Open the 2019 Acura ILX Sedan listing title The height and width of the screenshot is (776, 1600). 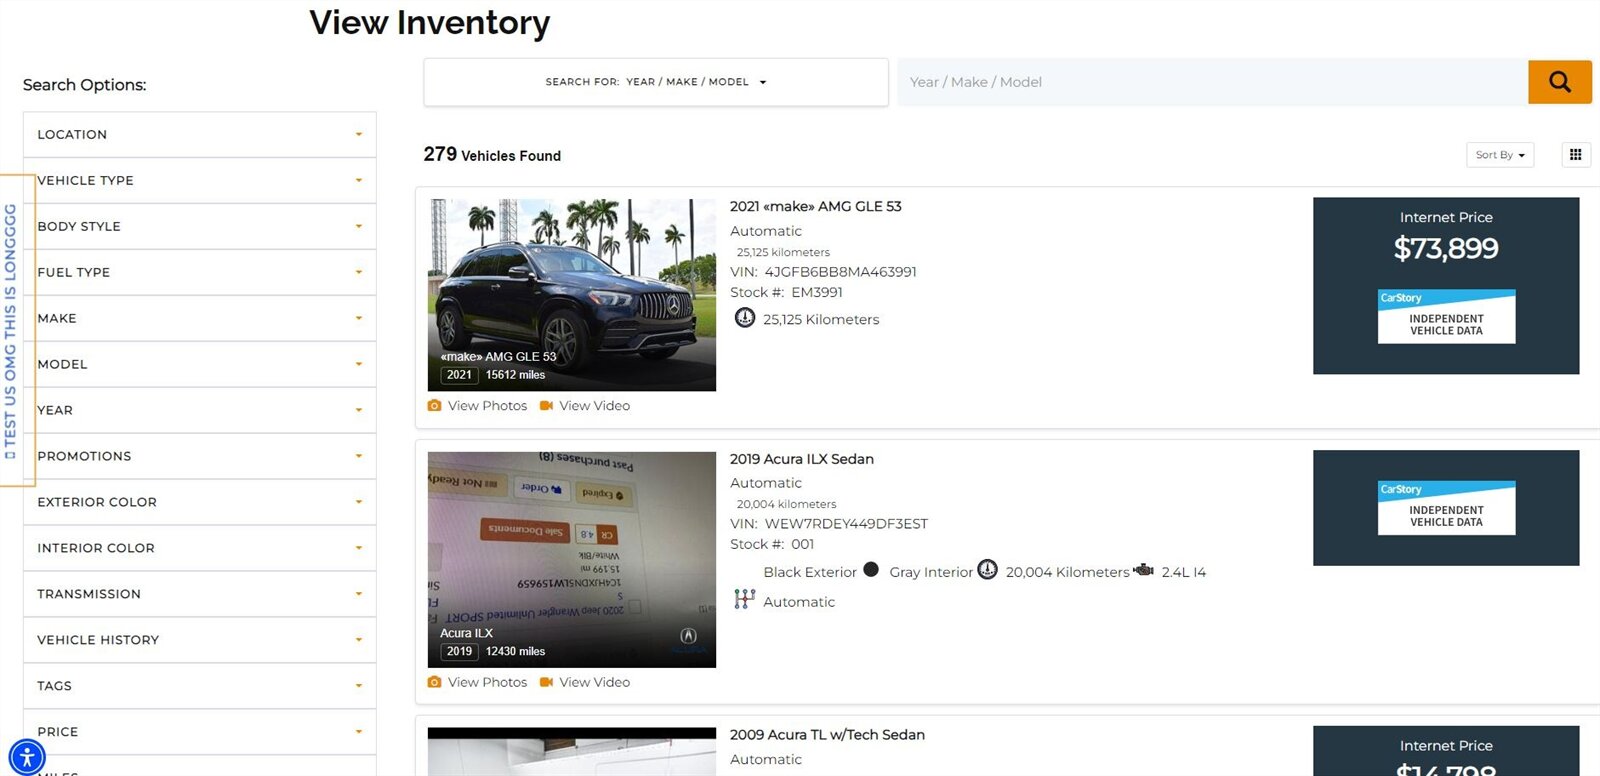tap(801, 459)
